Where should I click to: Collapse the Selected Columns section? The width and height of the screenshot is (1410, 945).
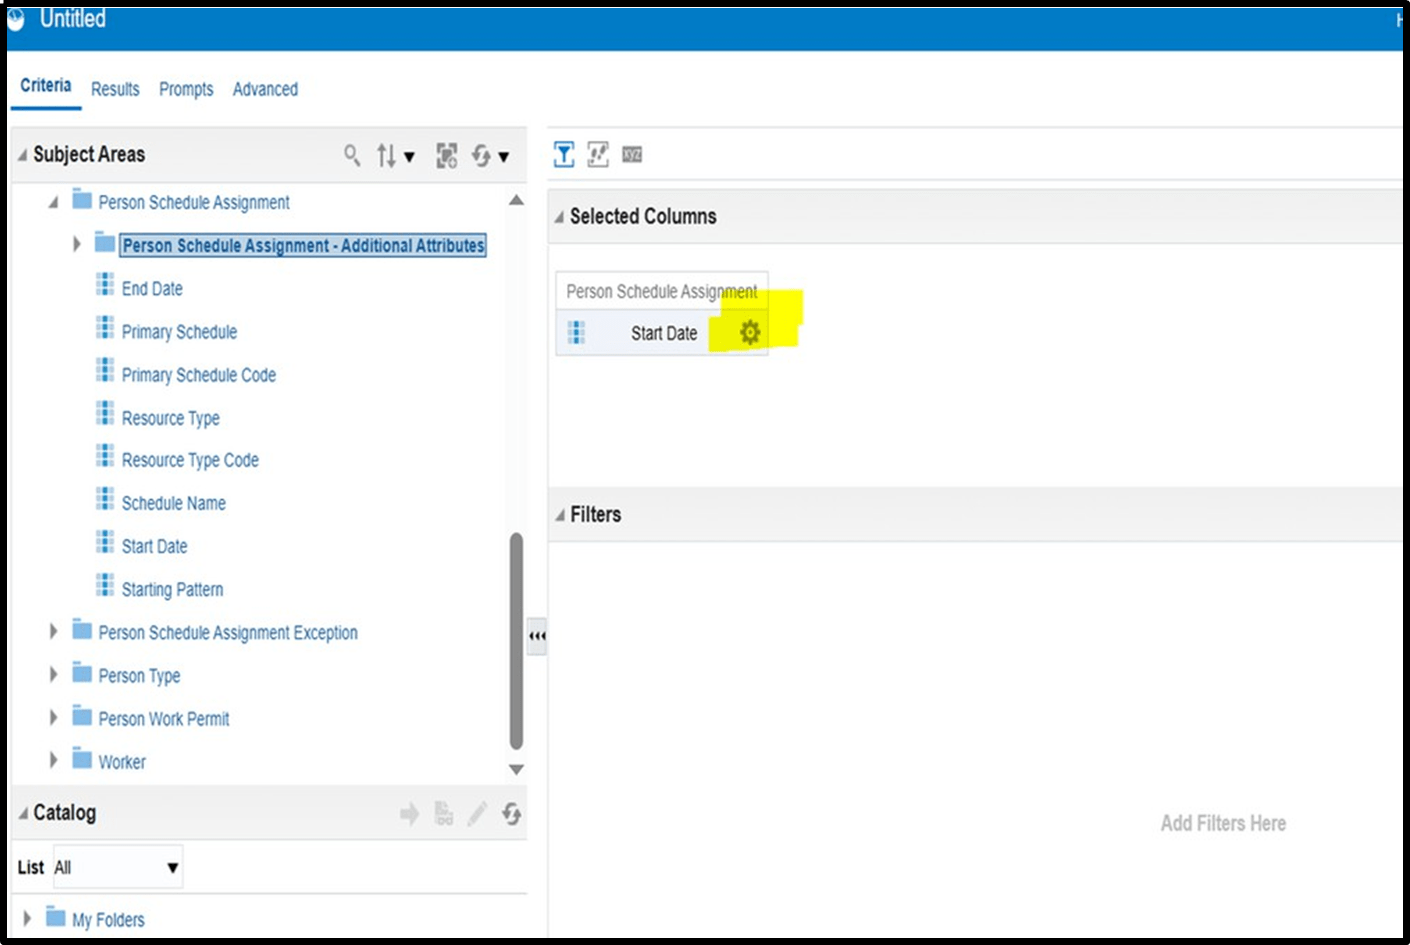[x=560, y=217]
